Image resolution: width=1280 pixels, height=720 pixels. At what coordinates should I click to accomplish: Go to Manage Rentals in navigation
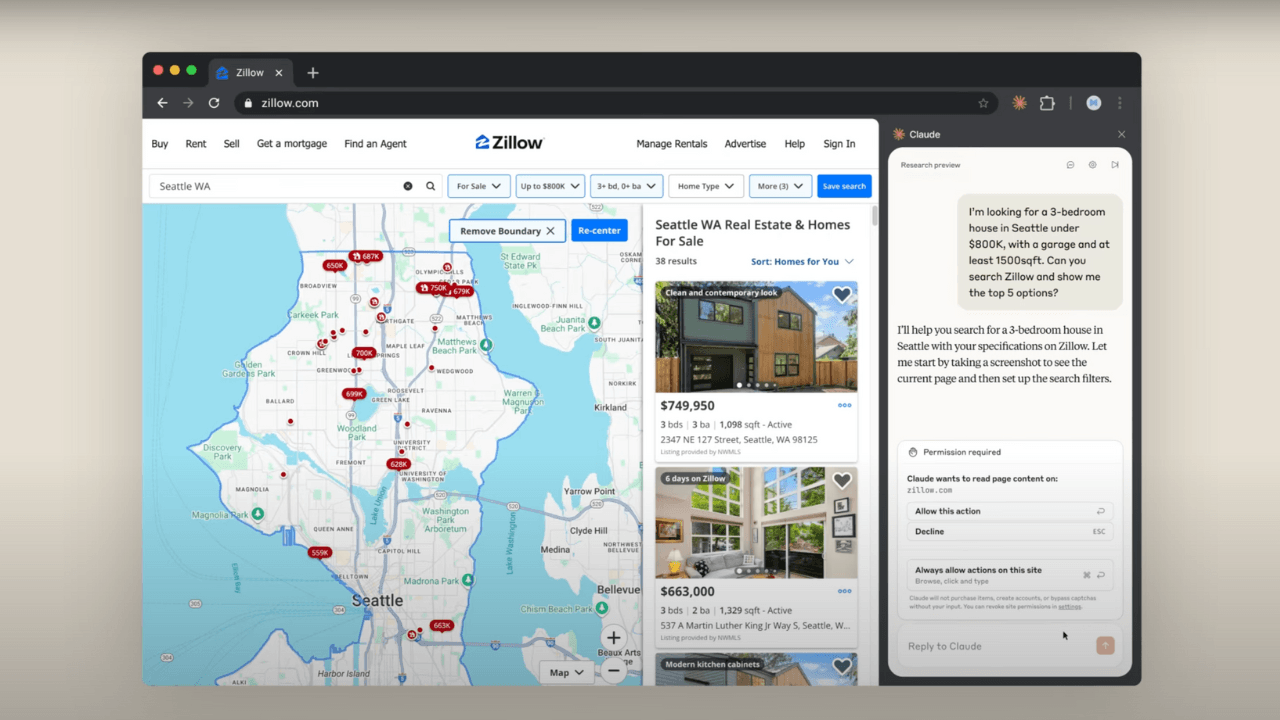pos(671,144)
